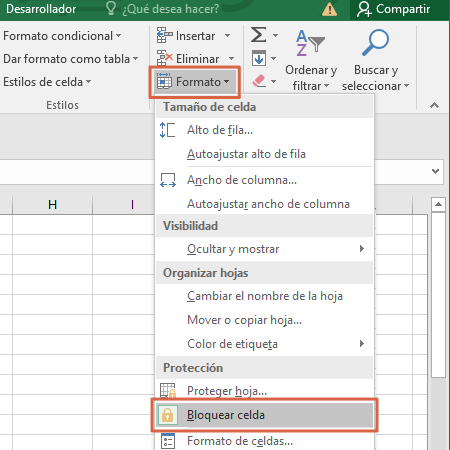The image size is (450, 450).
Task: Expand the Clear eraser dropdown arrow
Action: [274, 81]
